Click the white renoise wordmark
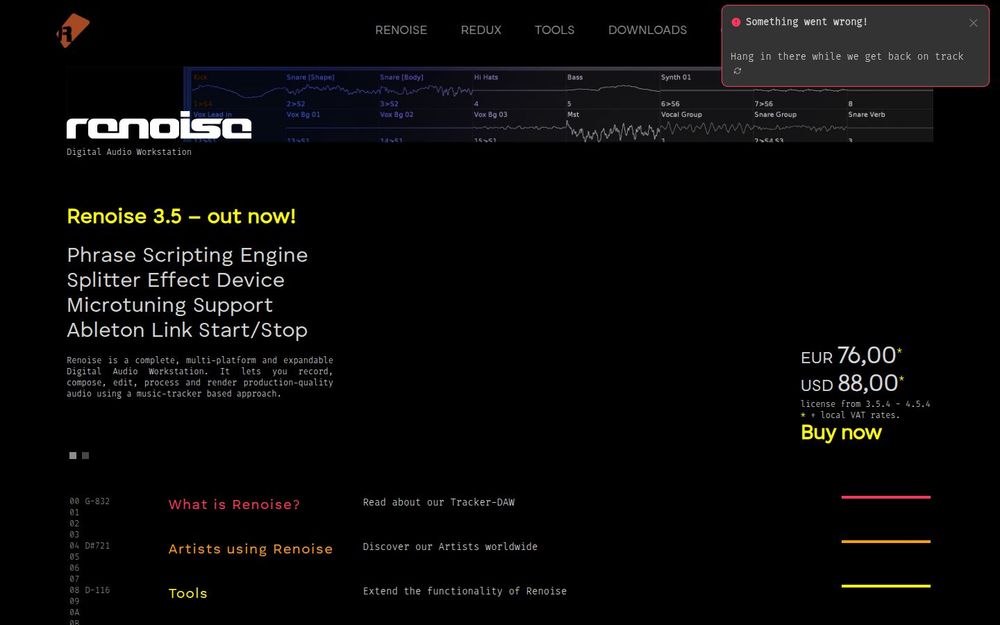1000x625 pixels. 159,125
